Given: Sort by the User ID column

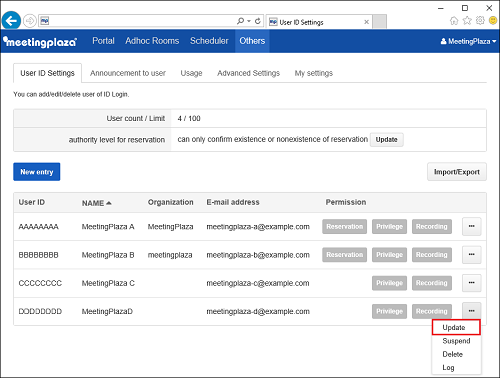Looking at the screenshot, I should (x=32, y=202).
